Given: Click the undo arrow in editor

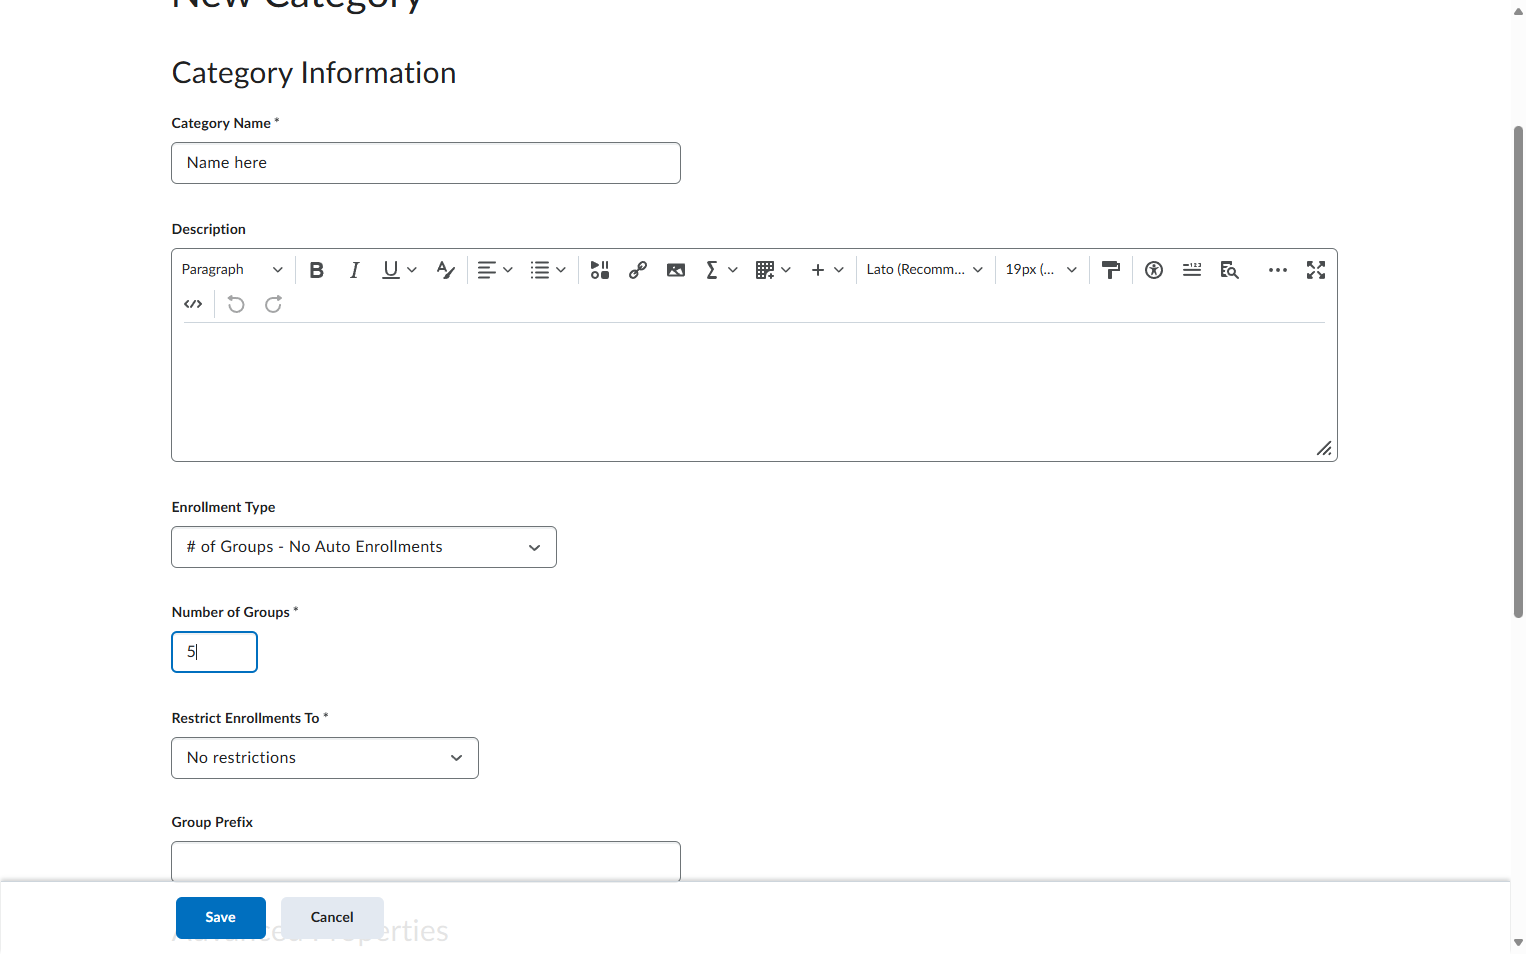Looking at the screenshot, I should (x=236, y=304).
